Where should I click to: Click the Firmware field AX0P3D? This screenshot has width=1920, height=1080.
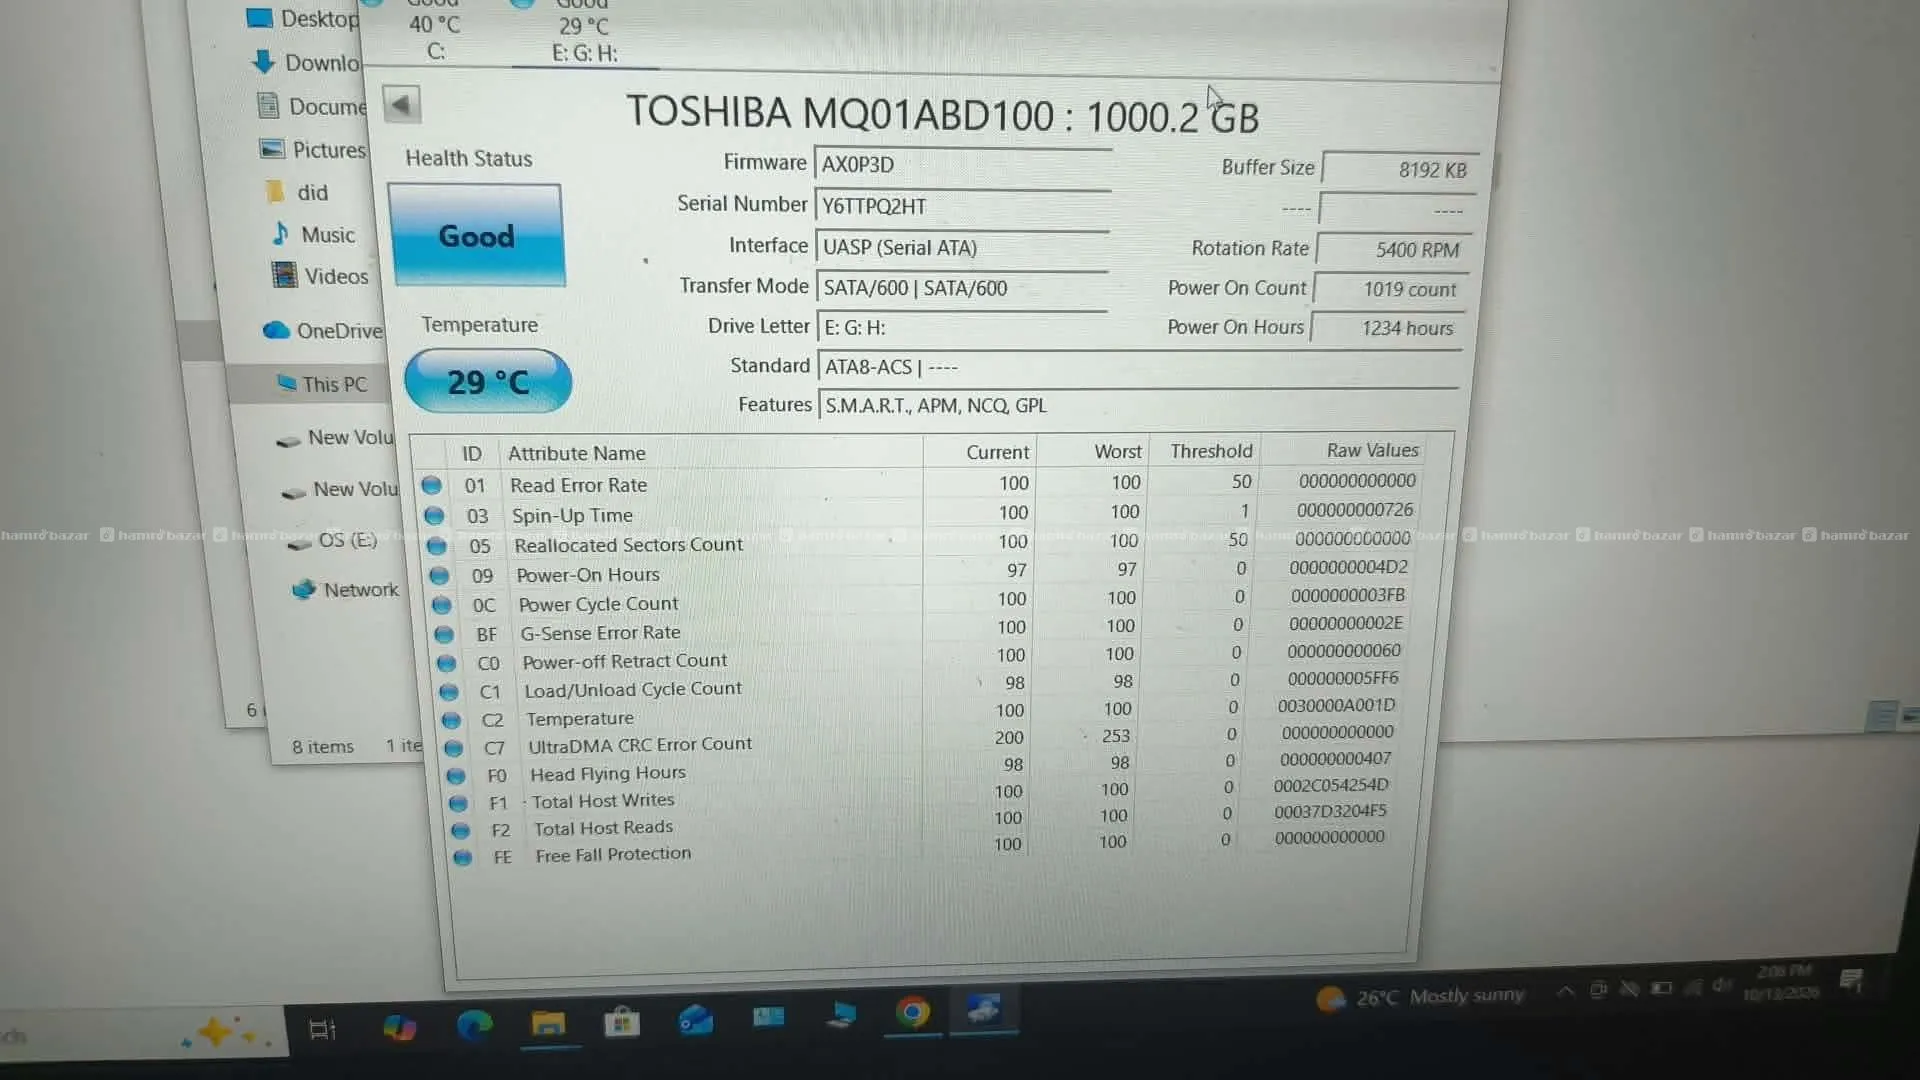pyautogui.click(x=963, y=164)
